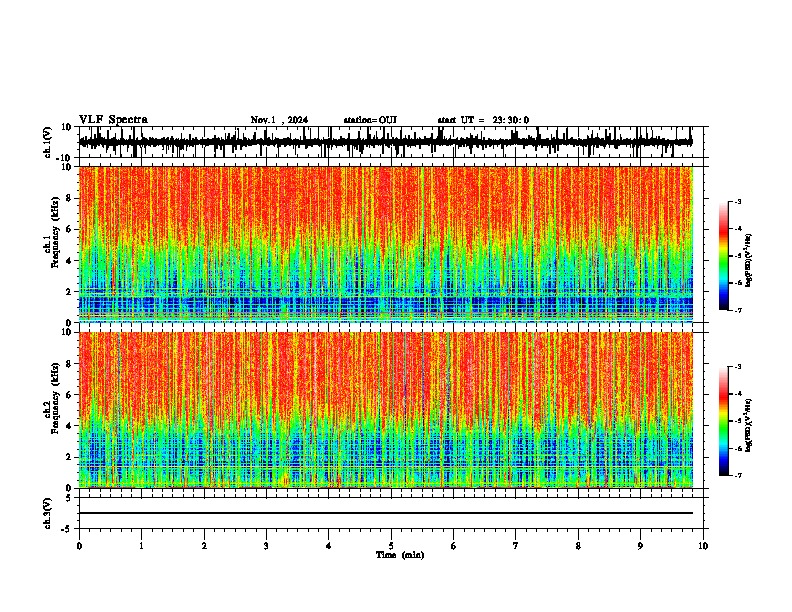Click the 'station=OUJ' header text
Screen dimensions: 792x612
pos(370,120)
